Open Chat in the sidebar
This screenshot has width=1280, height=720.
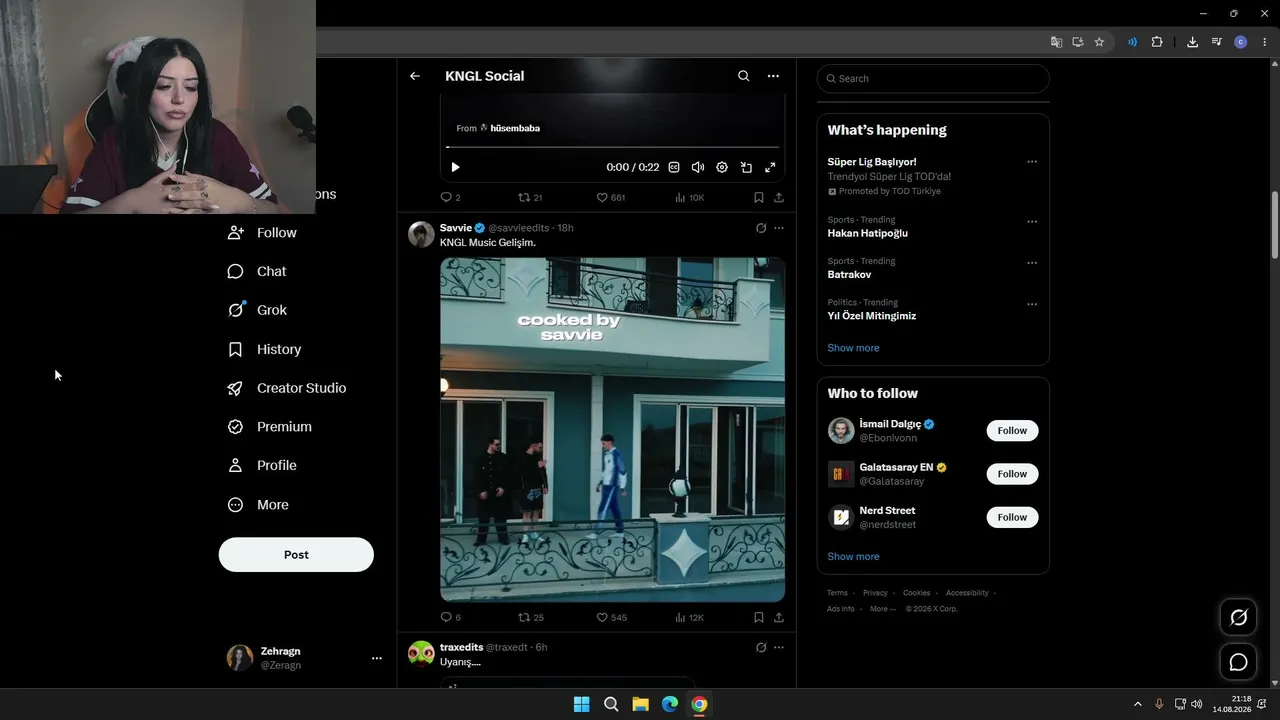pyautogui.click(x=257, y=271)
